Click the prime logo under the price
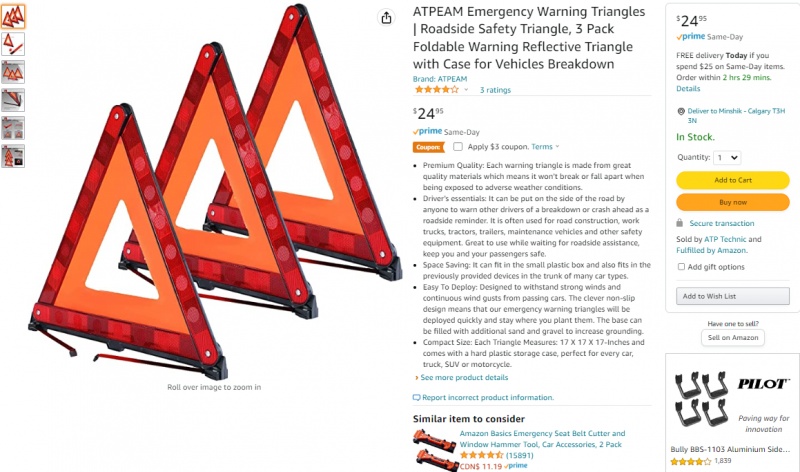The width and height of the screenshot is (800, 472). coord(428,132)
